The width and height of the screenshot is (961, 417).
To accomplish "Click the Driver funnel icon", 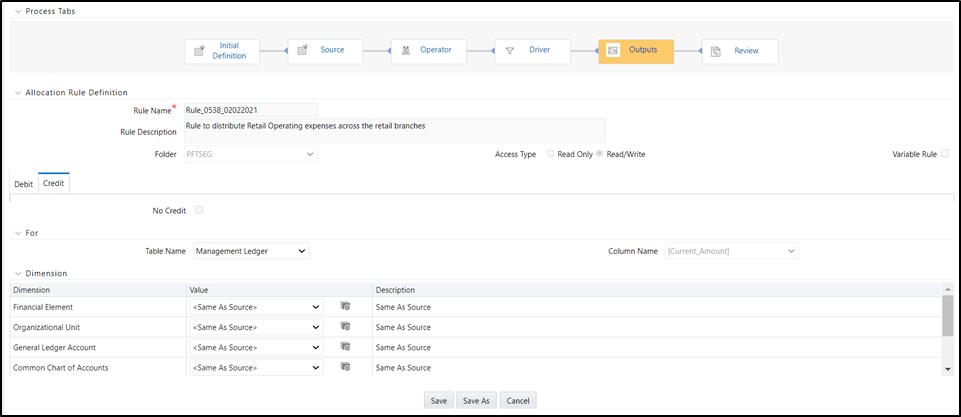I will (509, 52).
